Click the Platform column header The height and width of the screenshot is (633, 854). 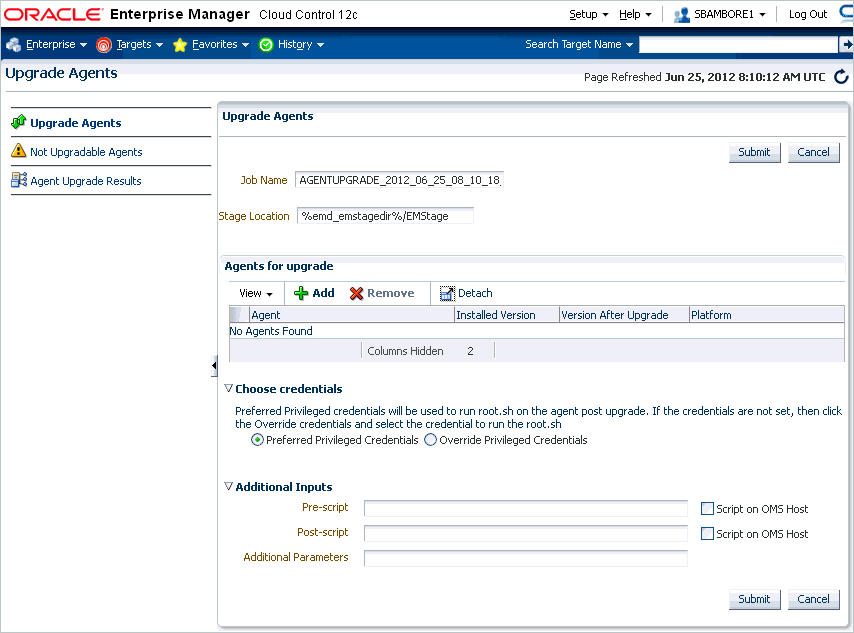pyautogui.click(x=767, y=315)
